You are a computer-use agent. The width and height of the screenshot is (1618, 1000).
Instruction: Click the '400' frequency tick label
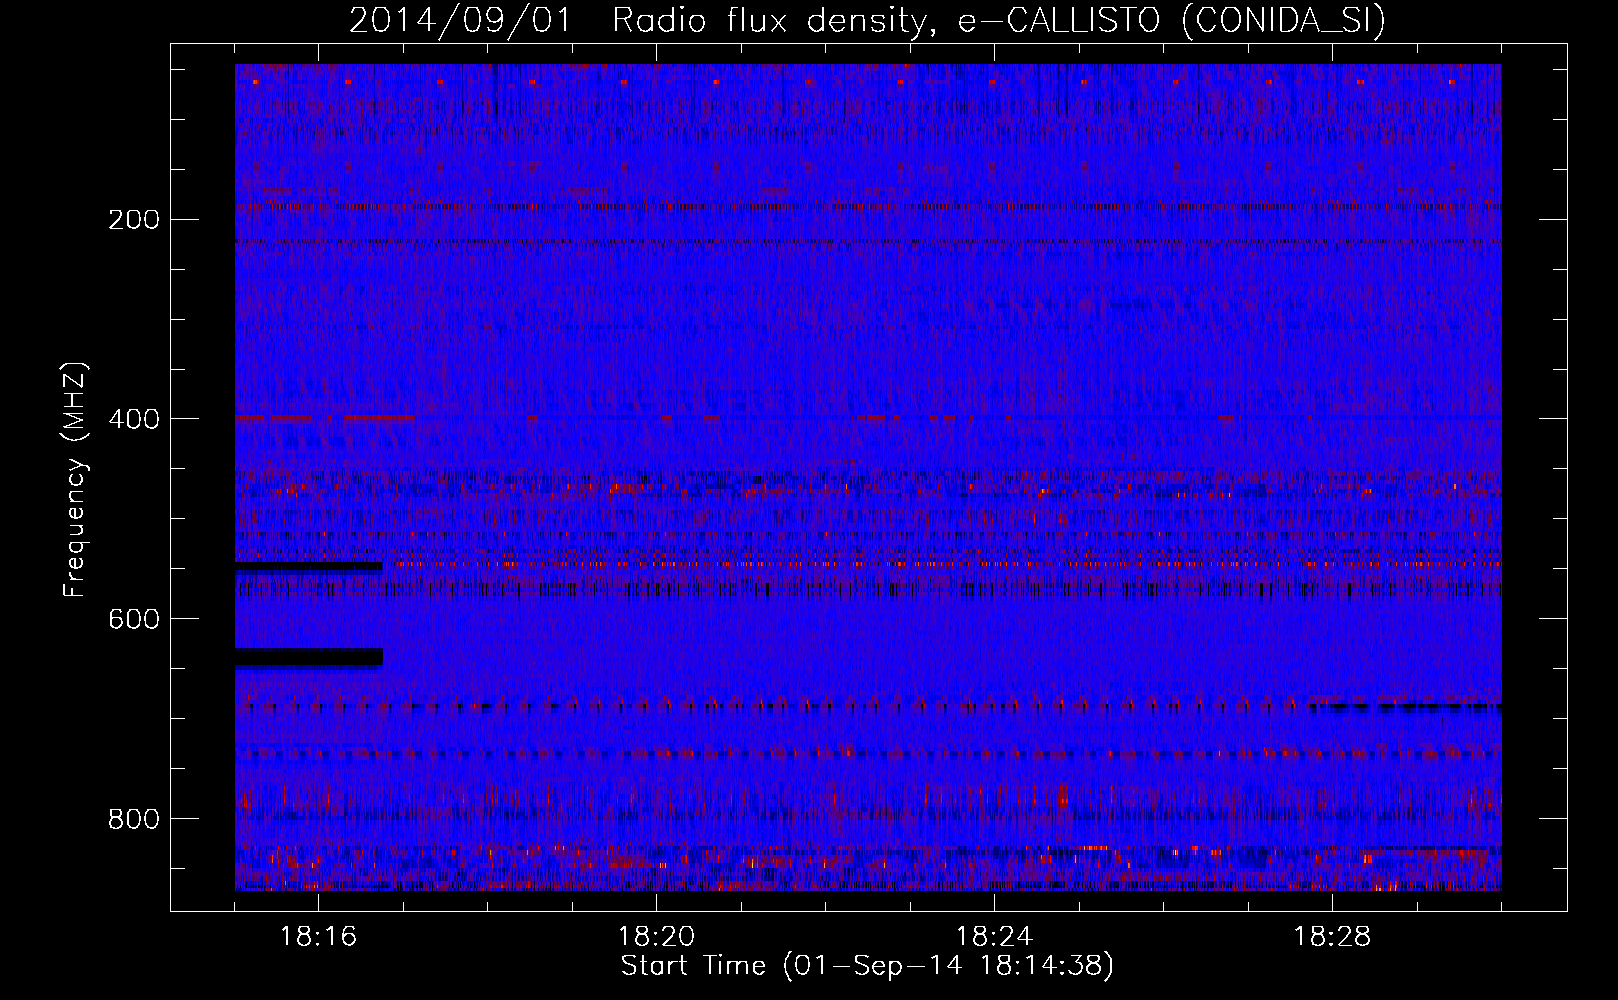coord(133,419)
